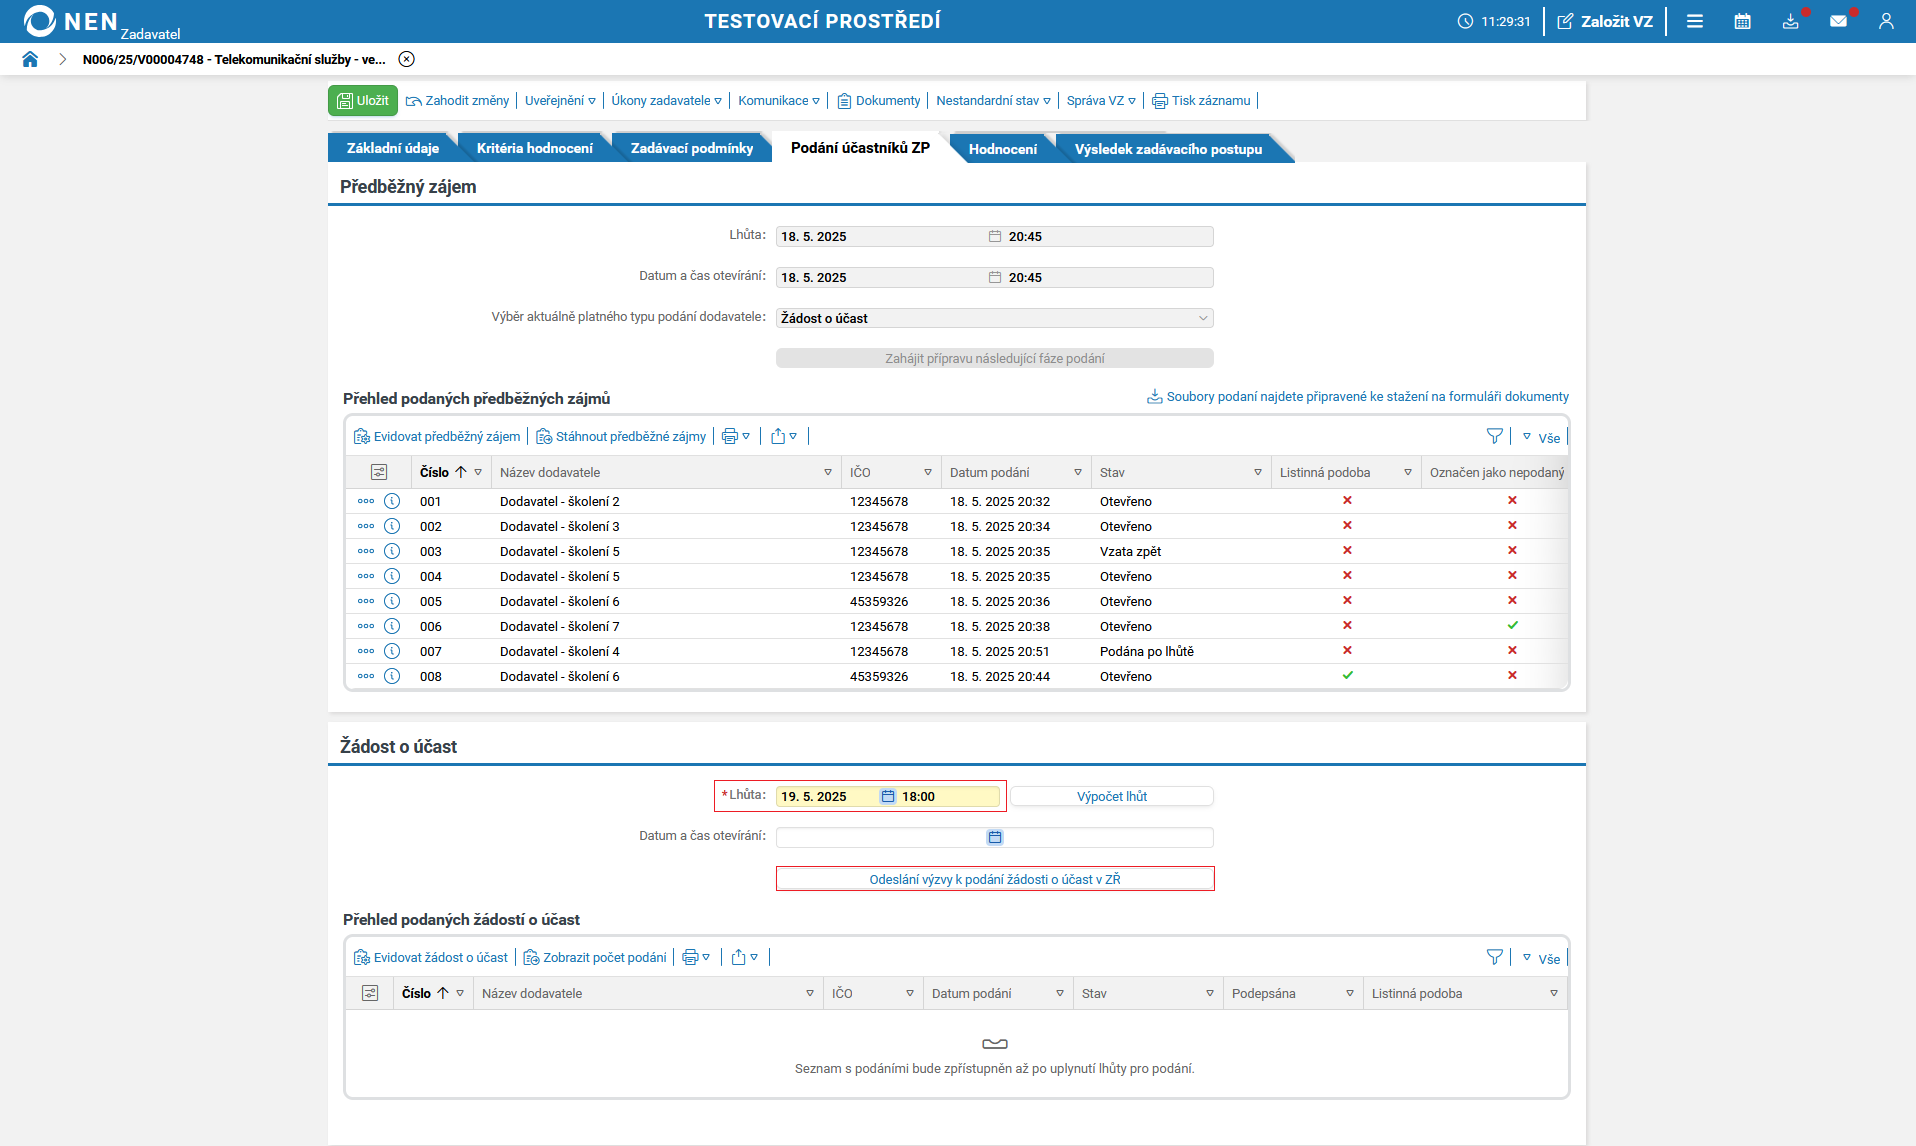Open the user profile icon
Viewport: 1916px width, 1146px height.
(1886, 21)
